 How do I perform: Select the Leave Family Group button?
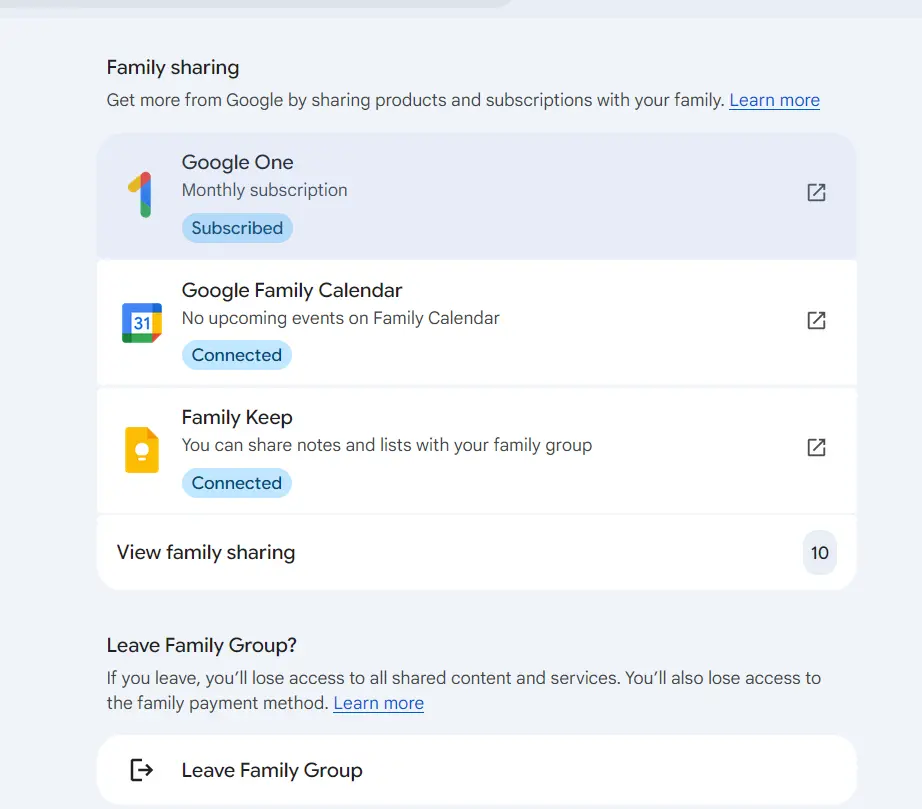476,770
